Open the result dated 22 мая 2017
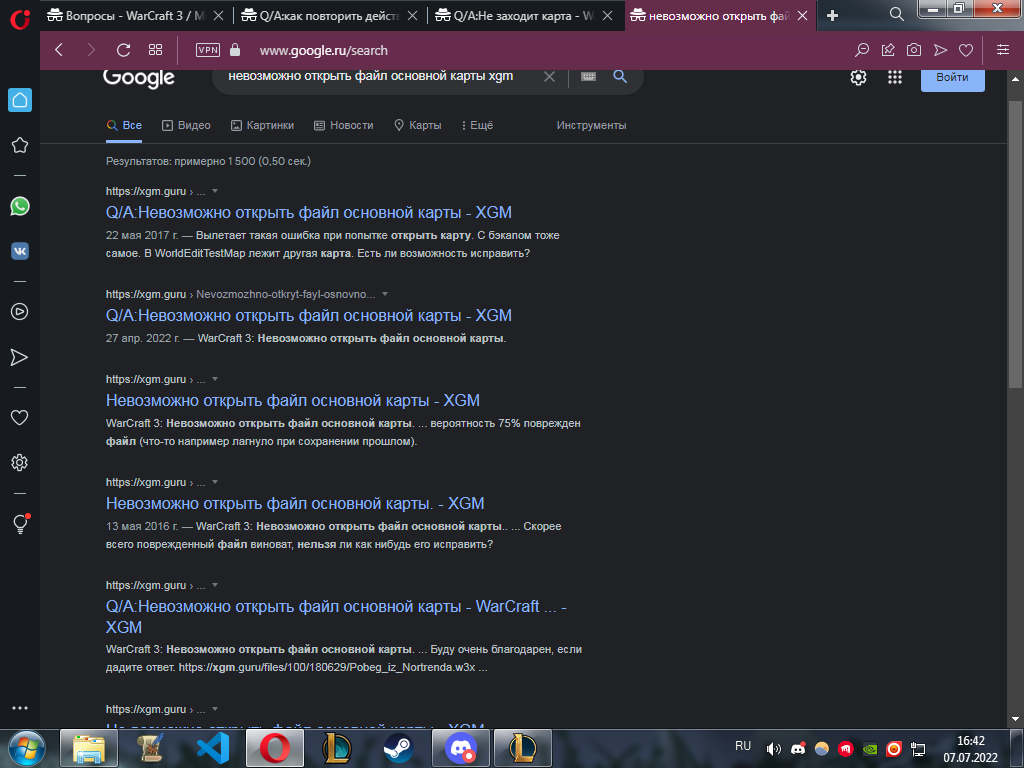This screenshot has width=1024, height=768. 308,212
